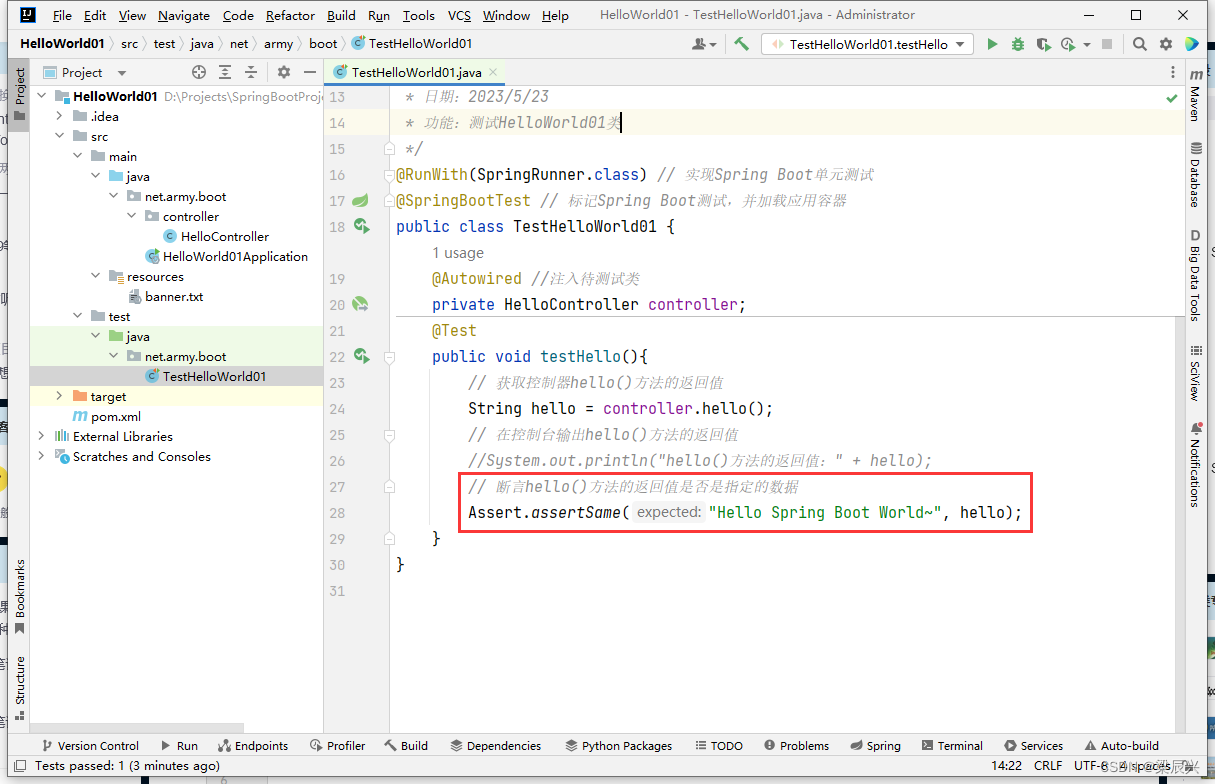Expand the .idea folder
The image size is (1215, 784).
(x=60, y=117)
